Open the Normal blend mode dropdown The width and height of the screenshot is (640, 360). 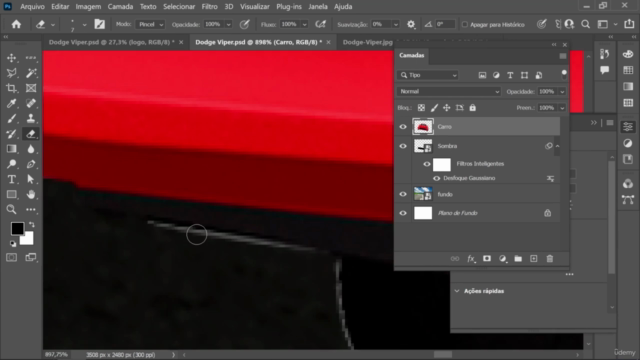tap(449, 91)
